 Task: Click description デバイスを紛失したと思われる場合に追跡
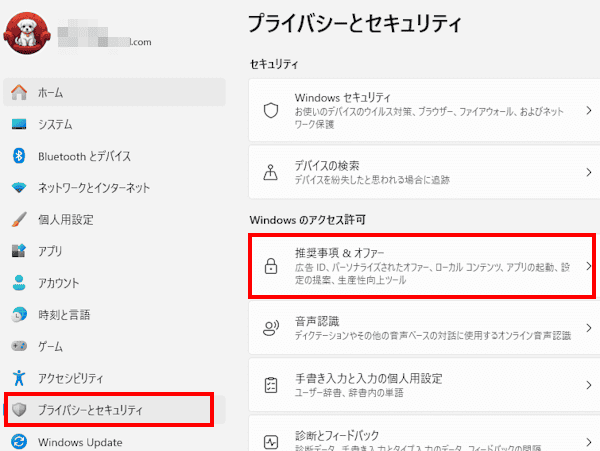tap(372, 179)
